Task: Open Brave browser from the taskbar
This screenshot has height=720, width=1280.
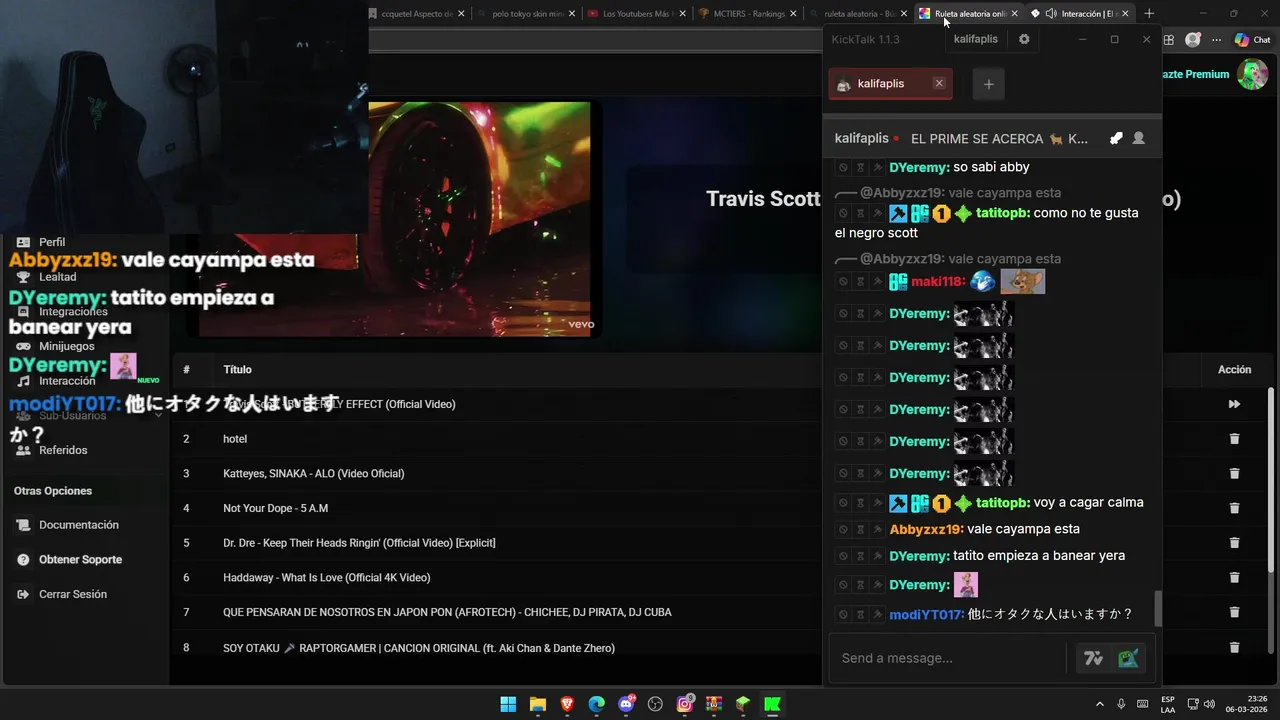Action: [567, 704]
